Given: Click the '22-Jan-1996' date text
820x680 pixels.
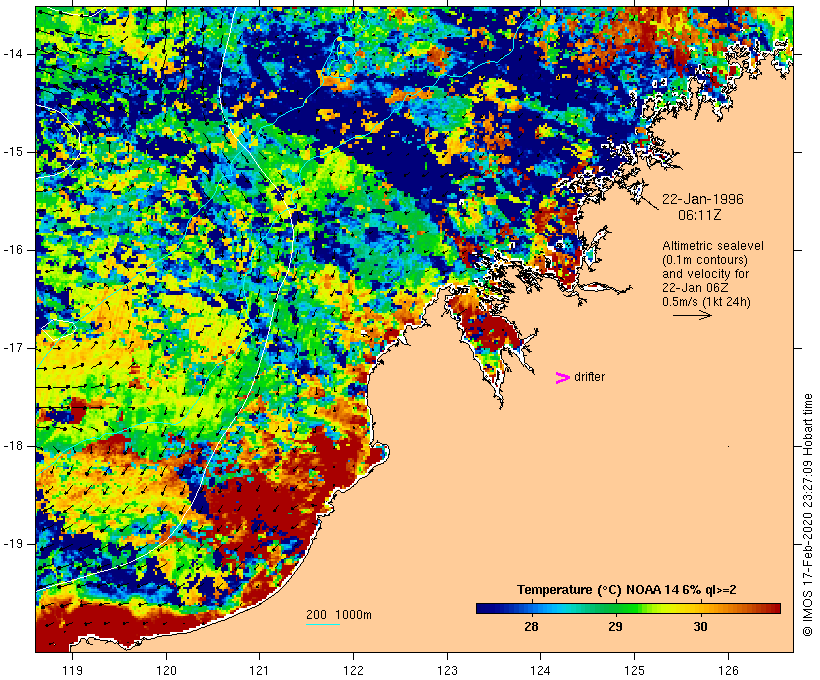Looking at the screenshot, I should (703, 199).
